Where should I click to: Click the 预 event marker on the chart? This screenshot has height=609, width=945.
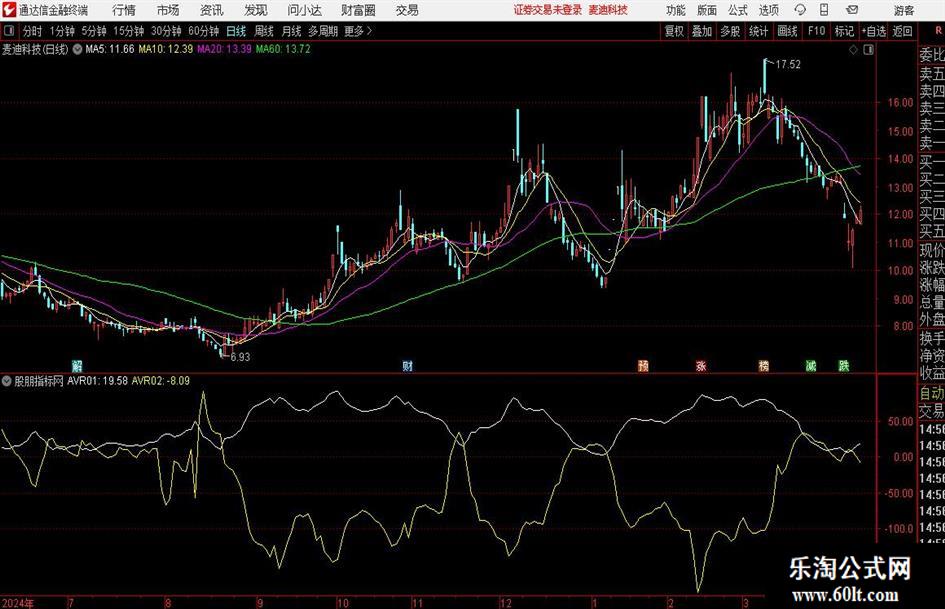pos(644,366)
